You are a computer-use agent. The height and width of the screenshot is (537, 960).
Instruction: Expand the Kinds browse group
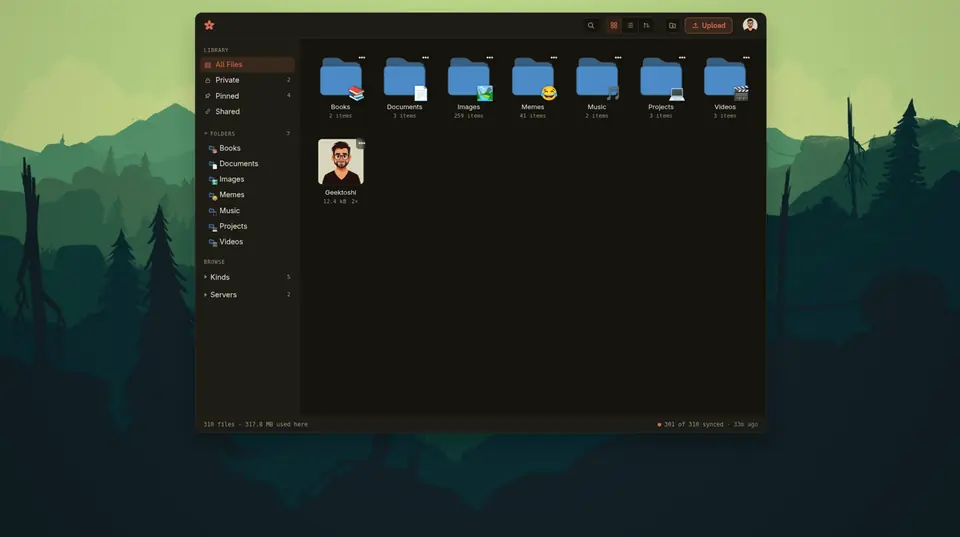click(247, 277)
